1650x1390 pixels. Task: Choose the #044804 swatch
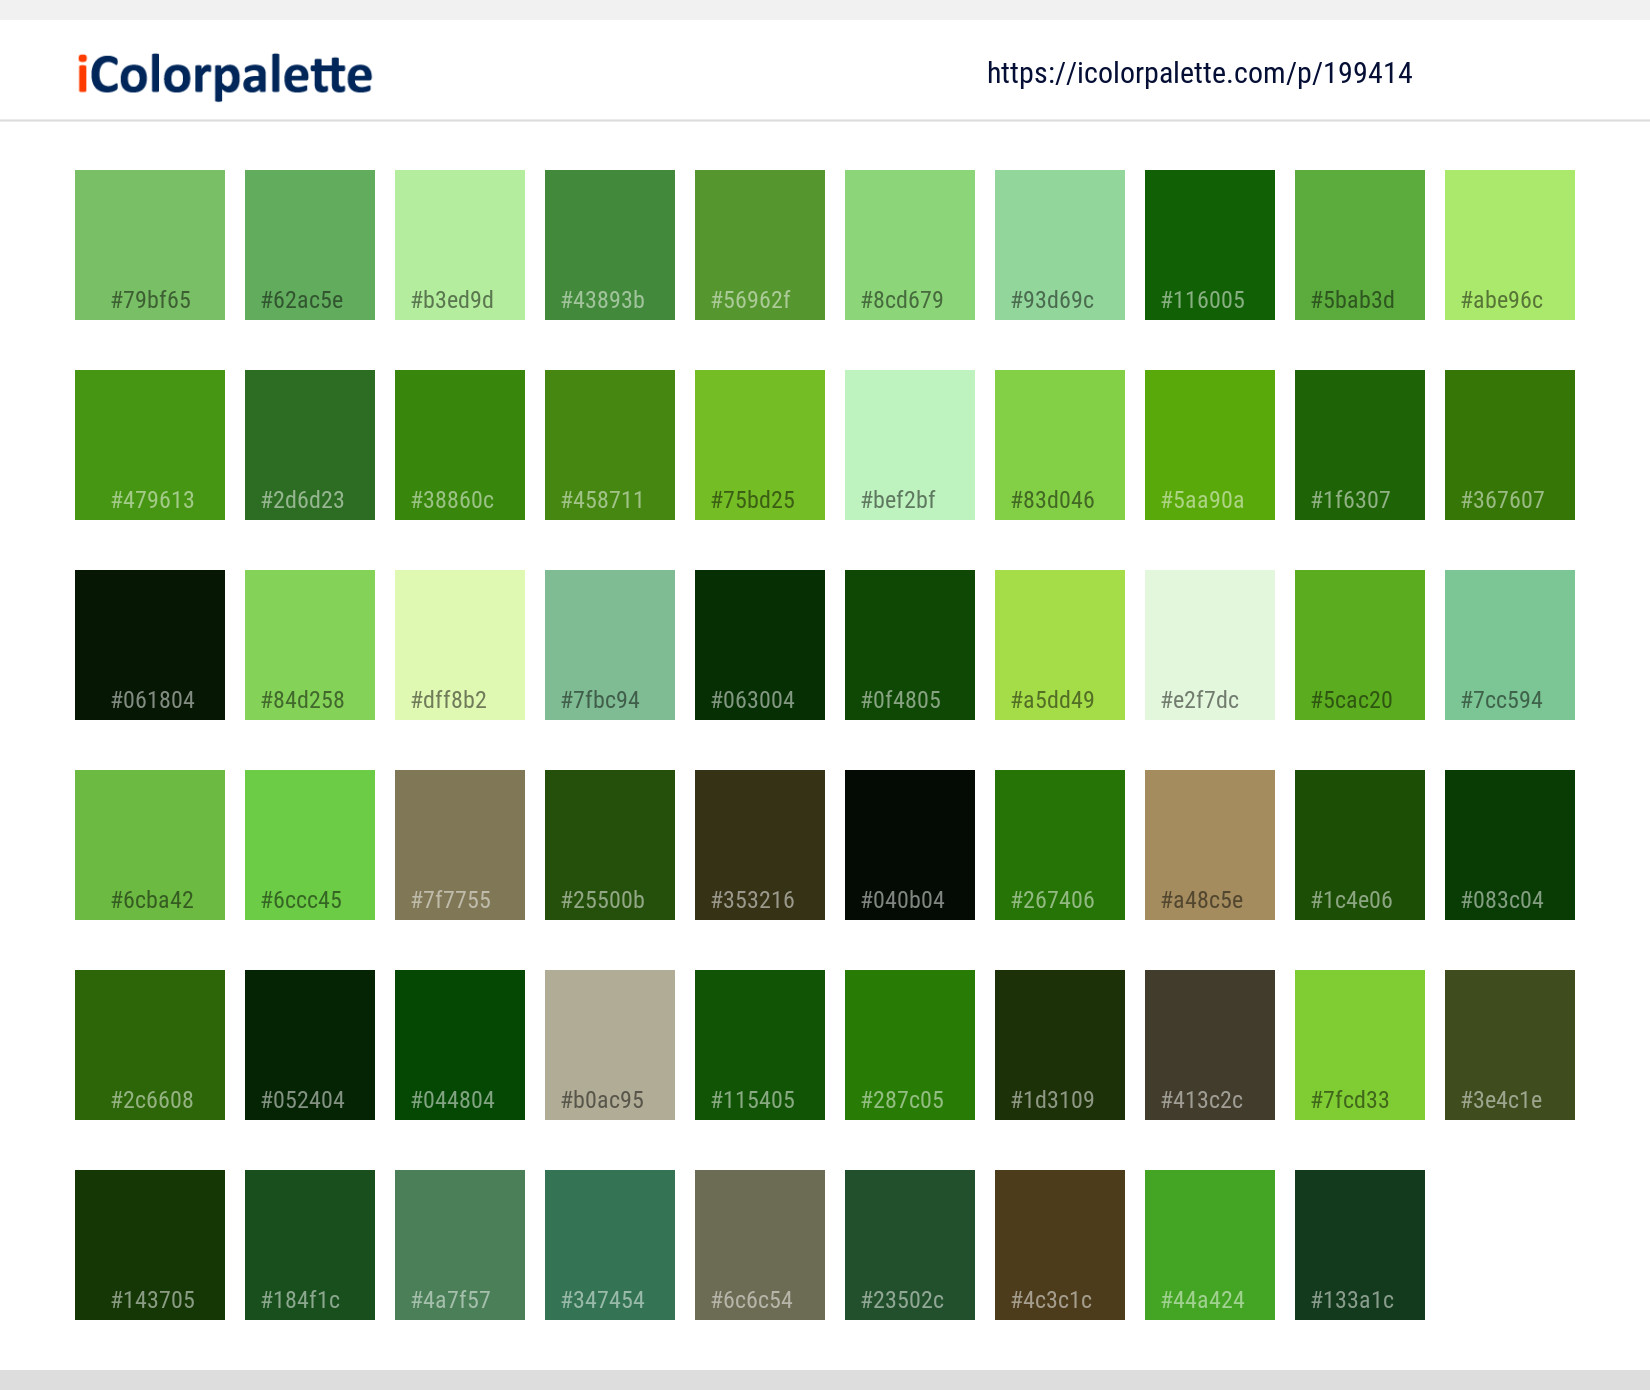click(x=460, y=1045)
